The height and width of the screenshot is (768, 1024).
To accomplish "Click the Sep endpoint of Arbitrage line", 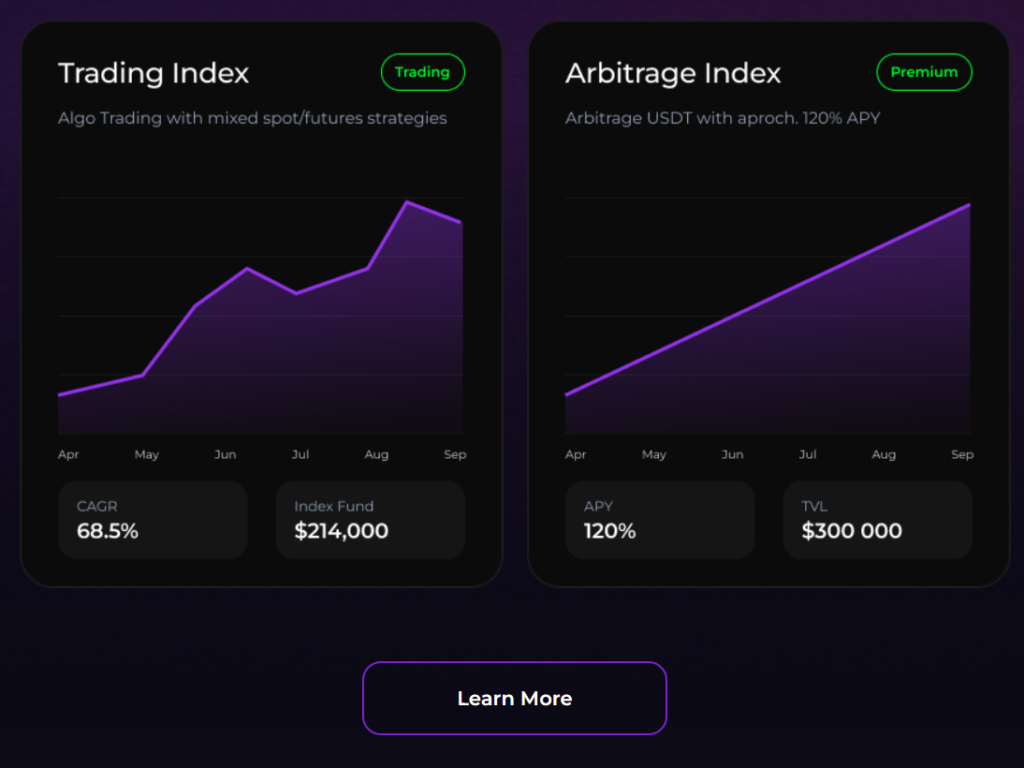I will click(969, 205).
